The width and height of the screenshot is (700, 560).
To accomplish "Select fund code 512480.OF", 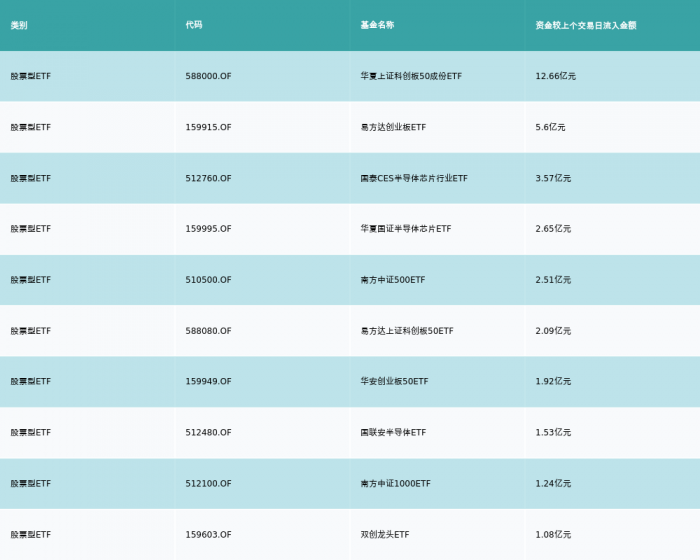I will coord(208,432).
